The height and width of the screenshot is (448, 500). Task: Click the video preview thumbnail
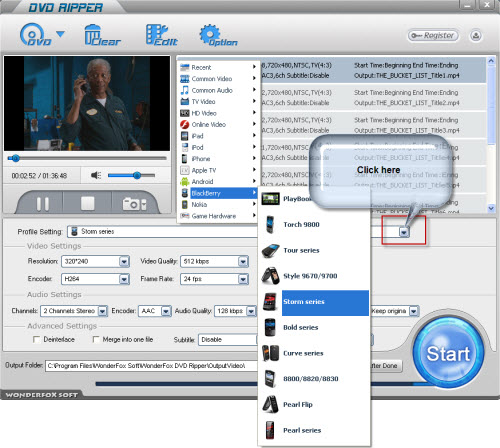87,103
